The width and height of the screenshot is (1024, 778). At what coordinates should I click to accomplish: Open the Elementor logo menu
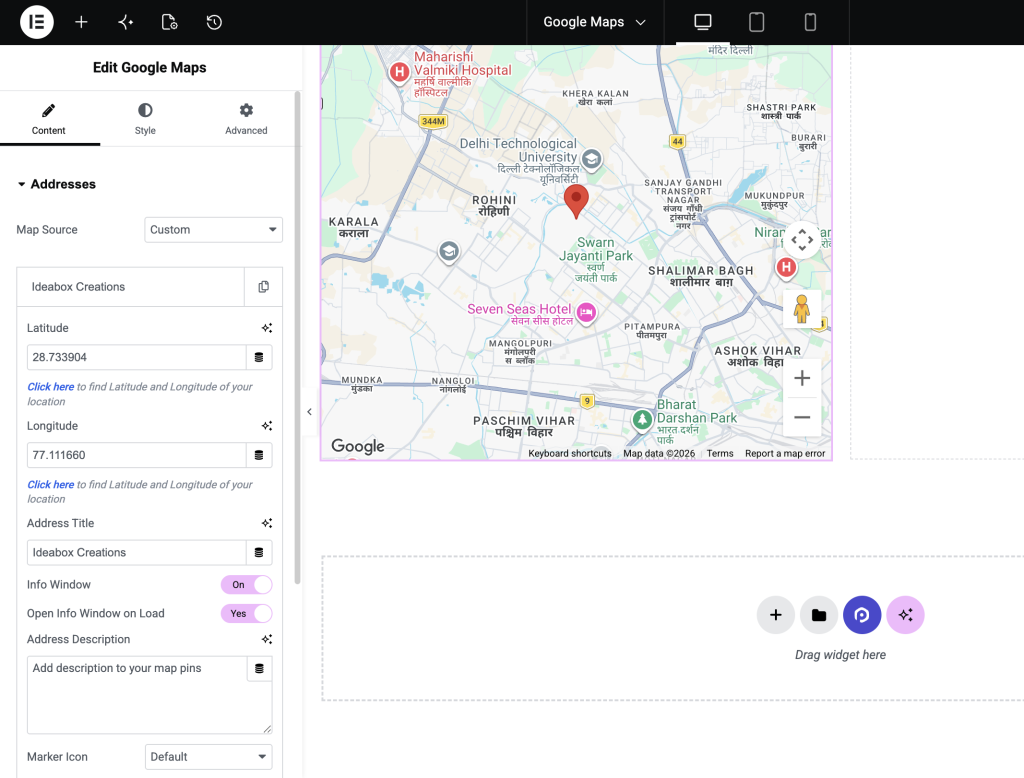click(37, 22)
